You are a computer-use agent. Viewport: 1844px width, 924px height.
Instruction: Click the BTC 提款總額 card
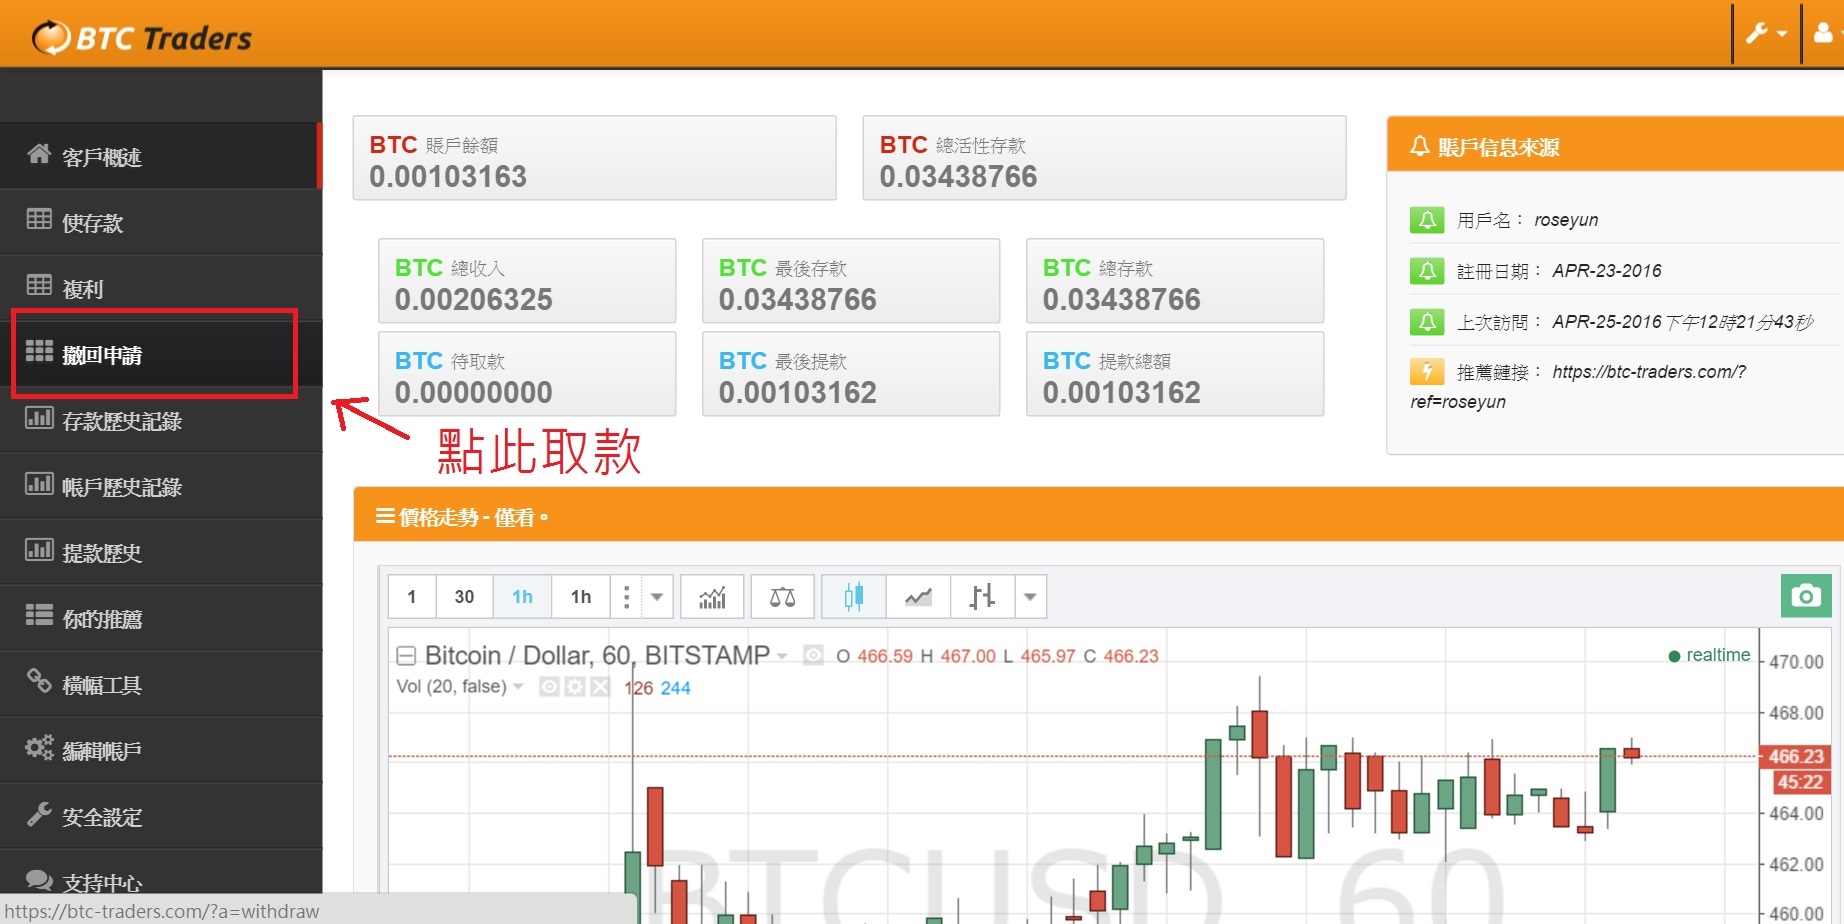click(x=1175, y=374)
